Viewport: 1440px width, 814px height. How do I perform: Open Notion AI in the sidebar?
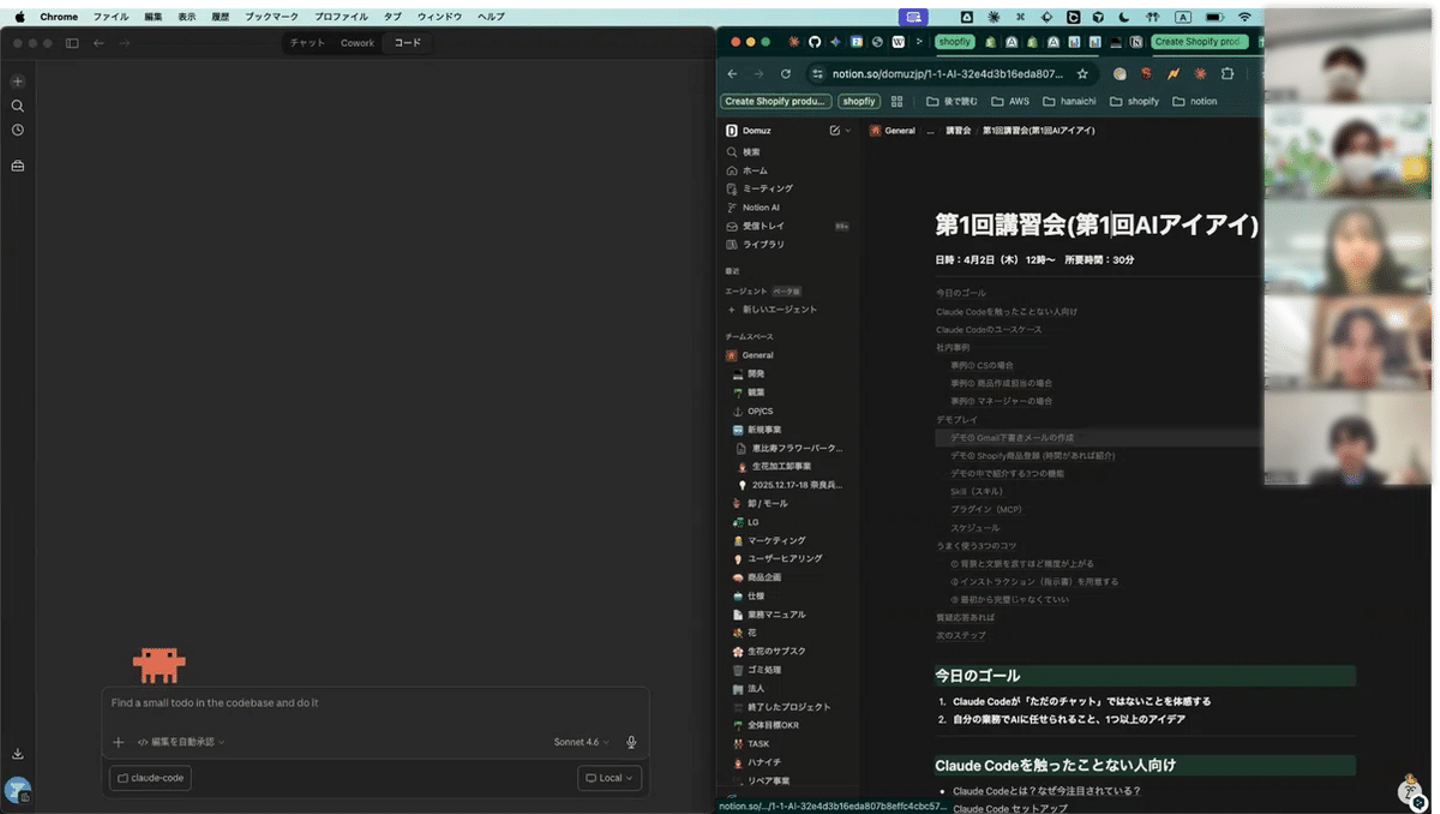761,208
